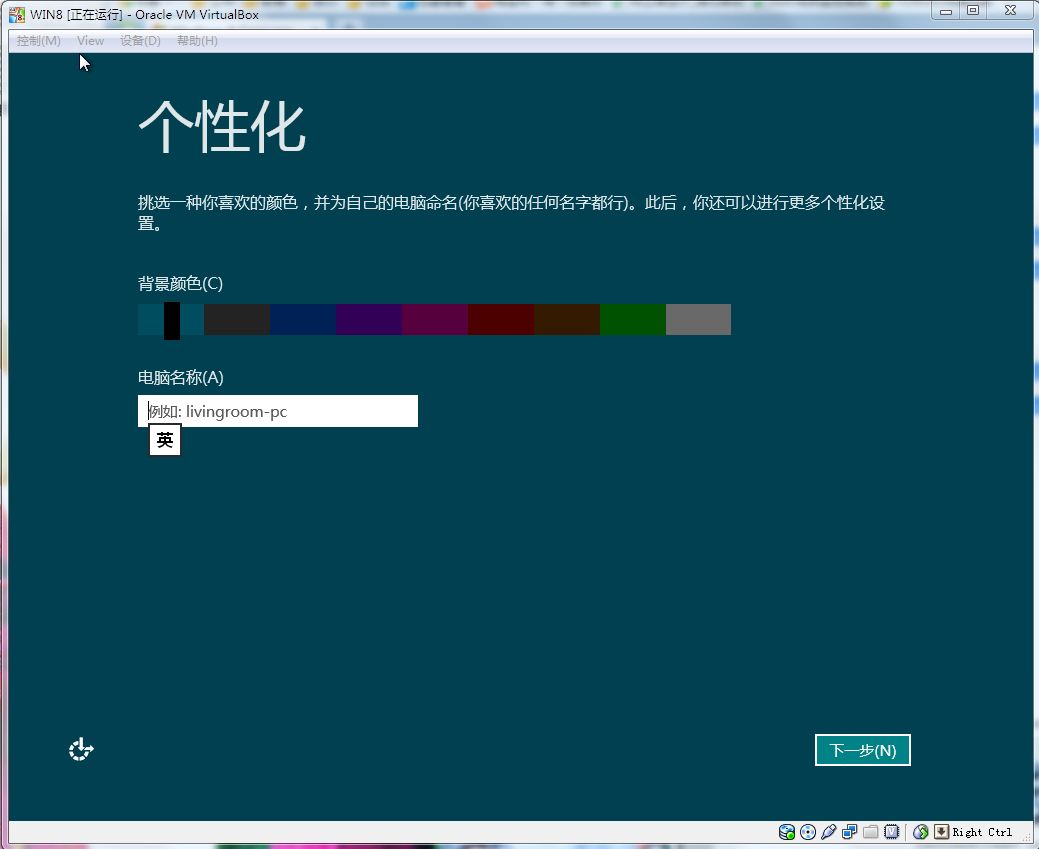Open the View menu
Screen dimensions: 1039x849
coord(90,41)
